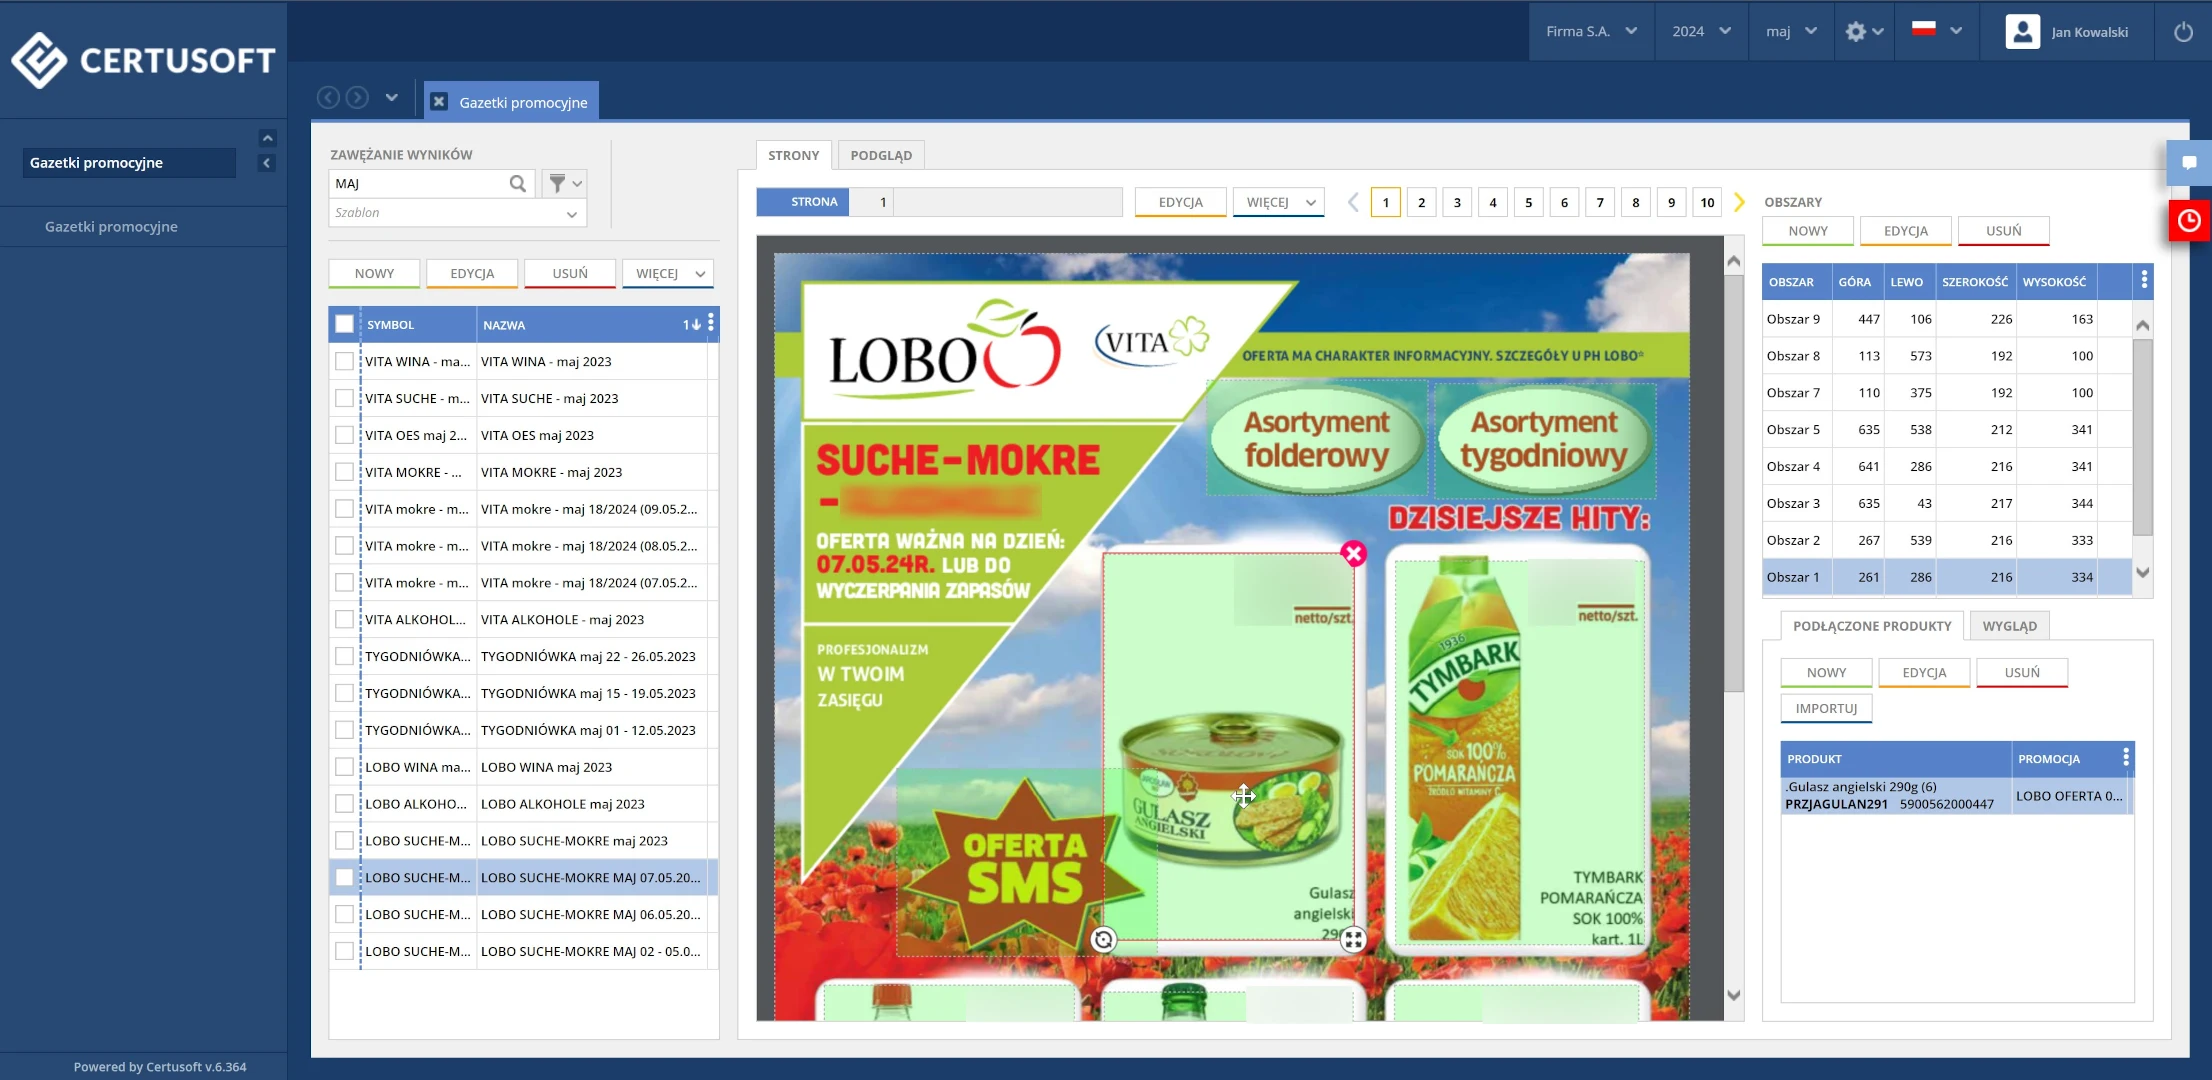This screenshot has width=2212, height=1080.
Task: Open page WIĘCEJ dropdown
Action: coord(1279,202)
